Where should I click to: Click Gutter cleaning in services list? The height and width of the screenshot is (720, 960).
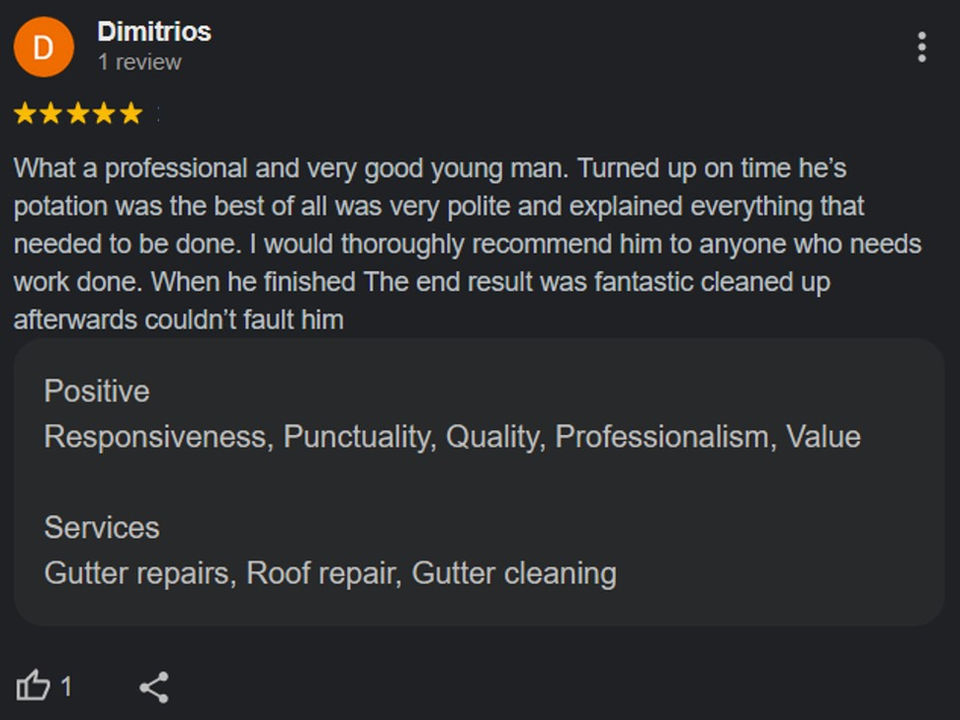(x=514, y=574)
